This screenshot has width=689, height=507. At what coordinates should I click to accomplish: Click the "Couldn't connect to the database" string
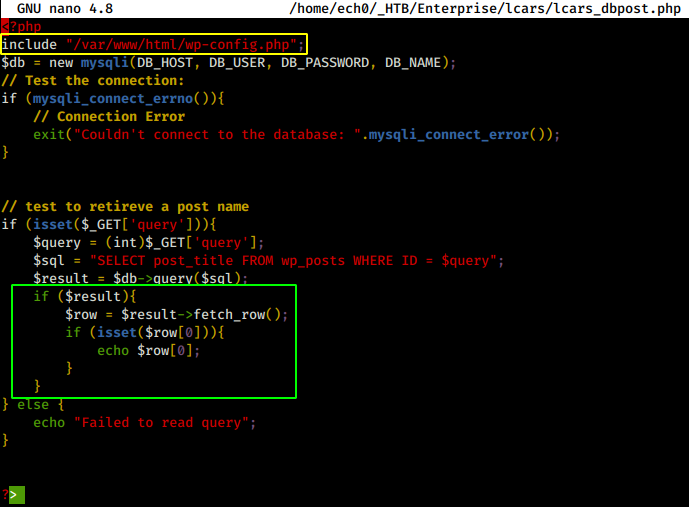point(210,134)
